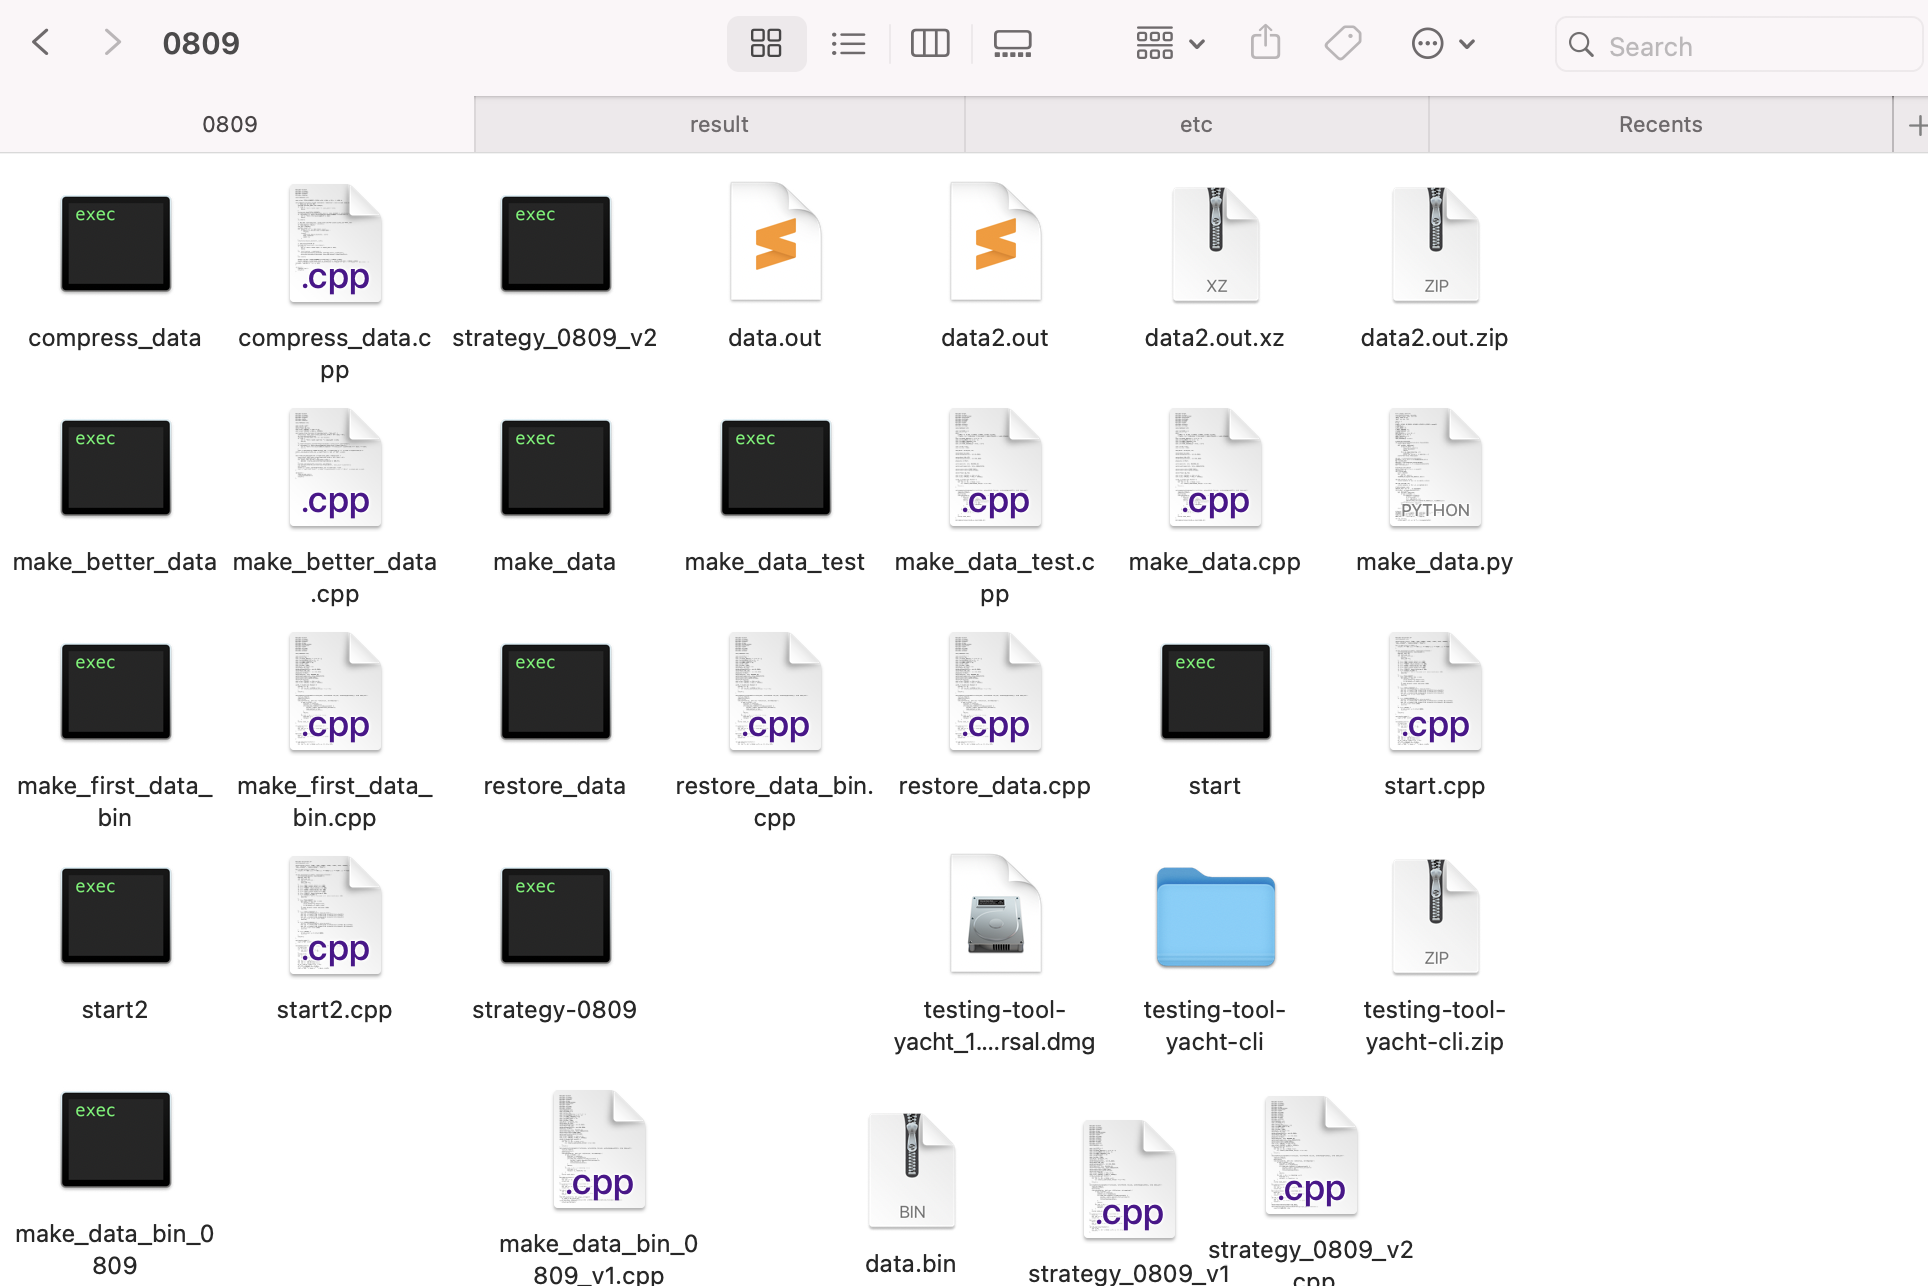Click the Edit Tags icon
The image size is (1928, 1286).
1342,43
